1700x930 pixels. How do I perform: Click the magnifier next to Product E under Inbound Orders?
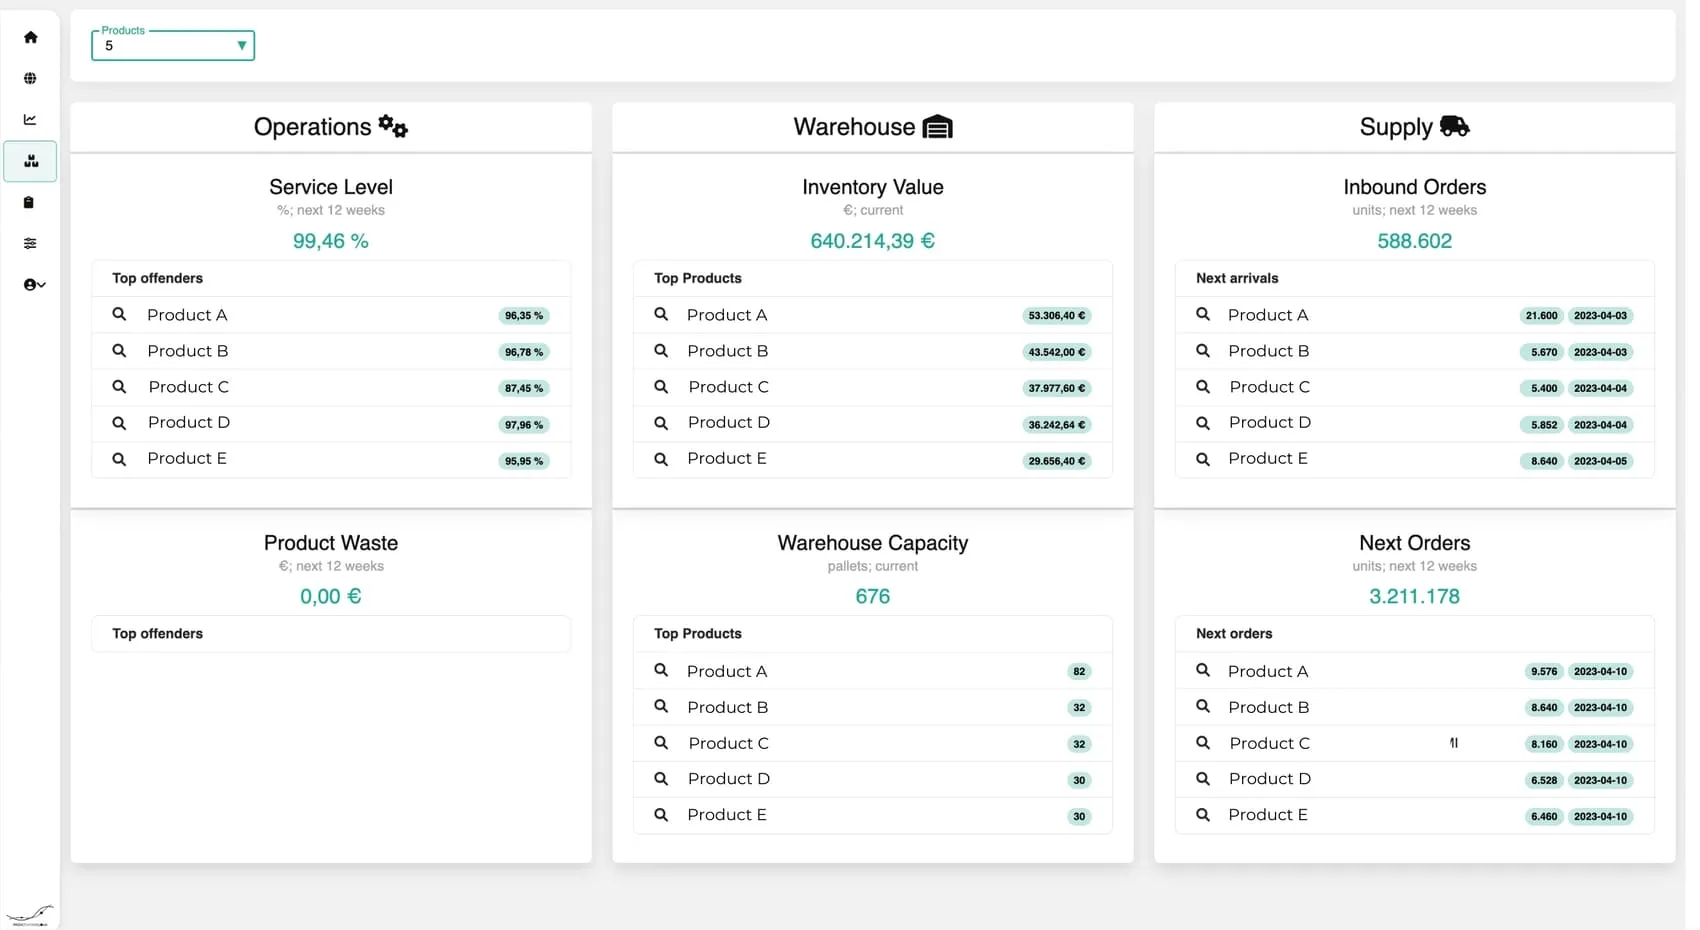point(1203,459)
